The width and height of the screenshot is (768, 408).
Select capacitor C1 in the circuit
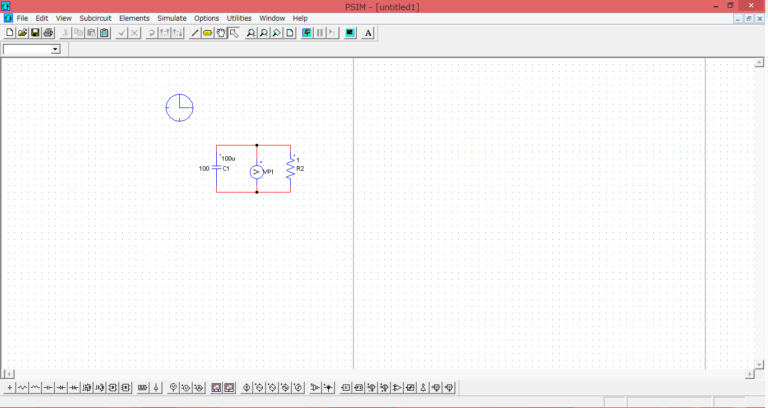click(x=216, y=168)
